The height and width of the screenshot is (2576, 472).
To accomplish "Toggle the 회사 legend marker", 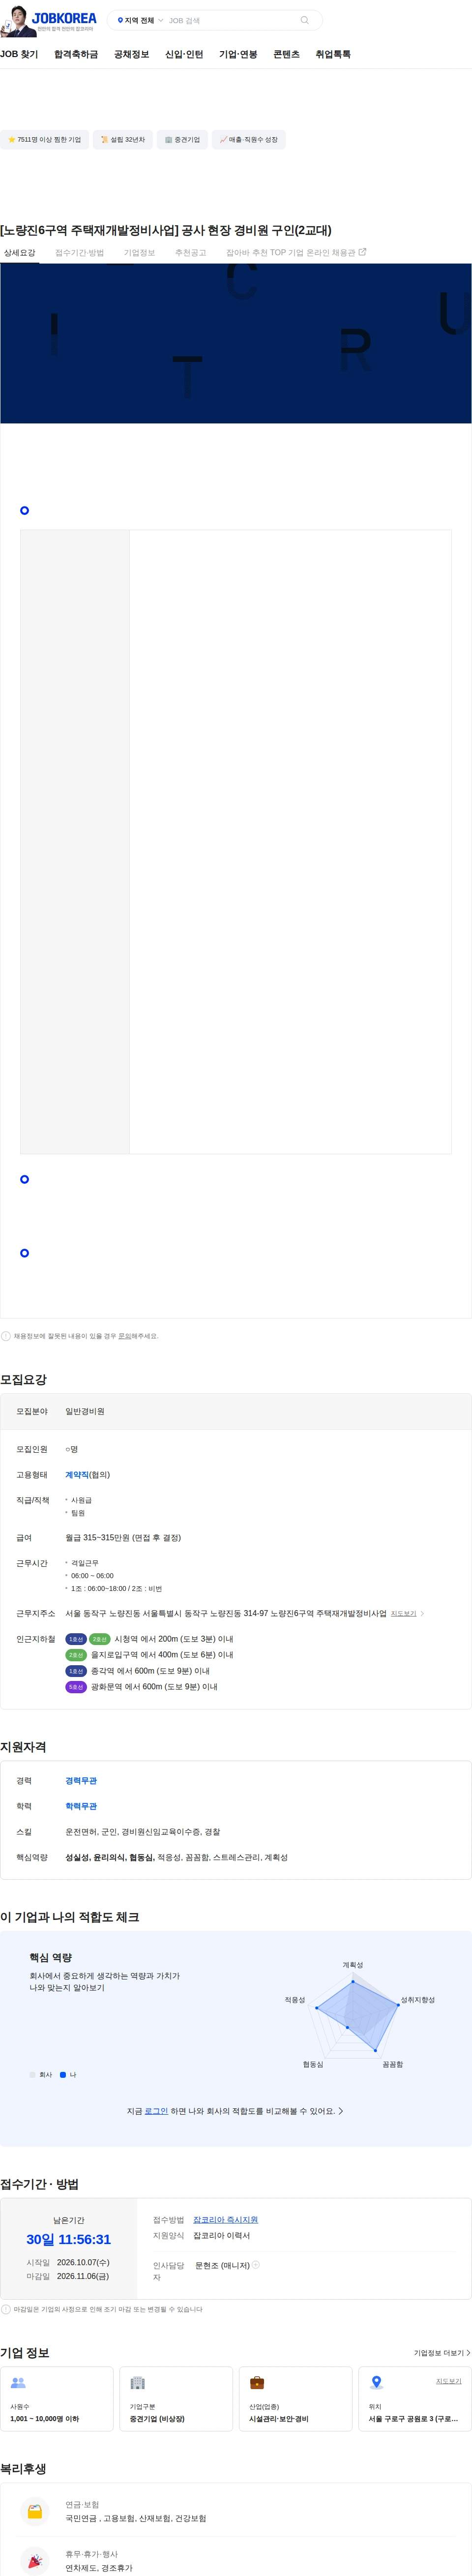I will [33, 2075].
